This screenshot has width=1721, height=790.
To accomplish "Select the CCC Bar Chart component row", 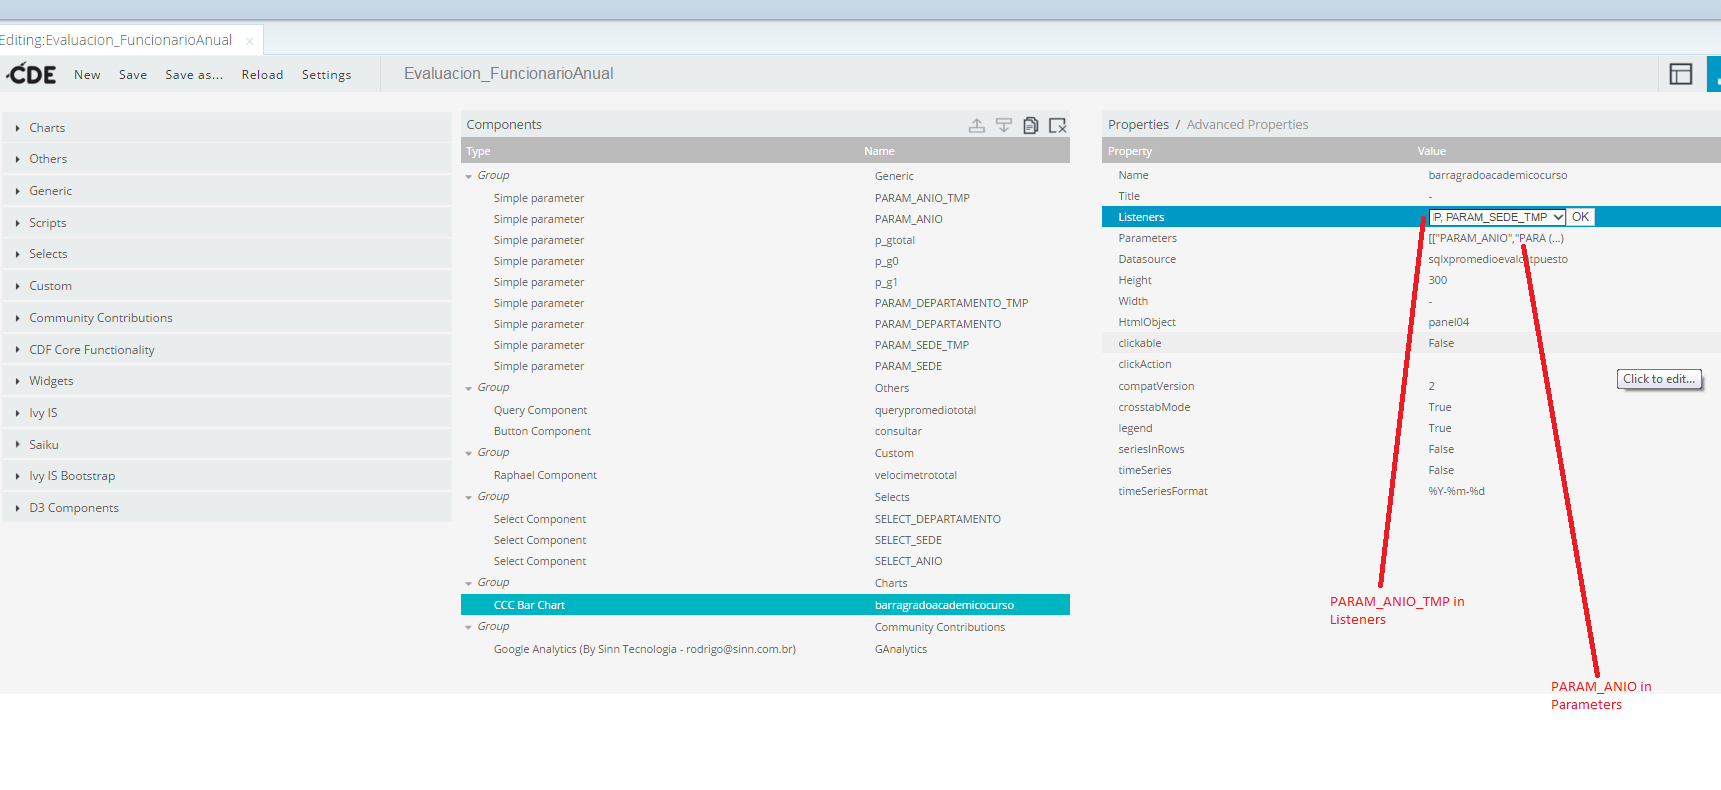I will 765,605.
